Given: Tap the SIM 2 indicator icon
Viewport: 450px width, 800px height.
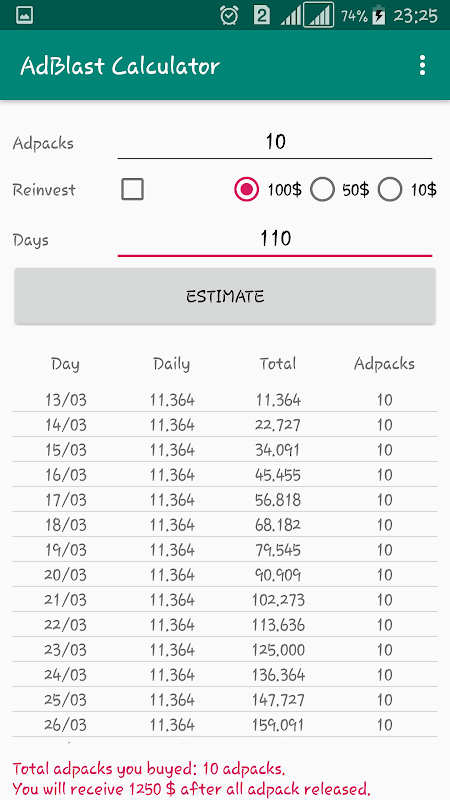Looking at the screenshot, I should (x=262, y=15).
